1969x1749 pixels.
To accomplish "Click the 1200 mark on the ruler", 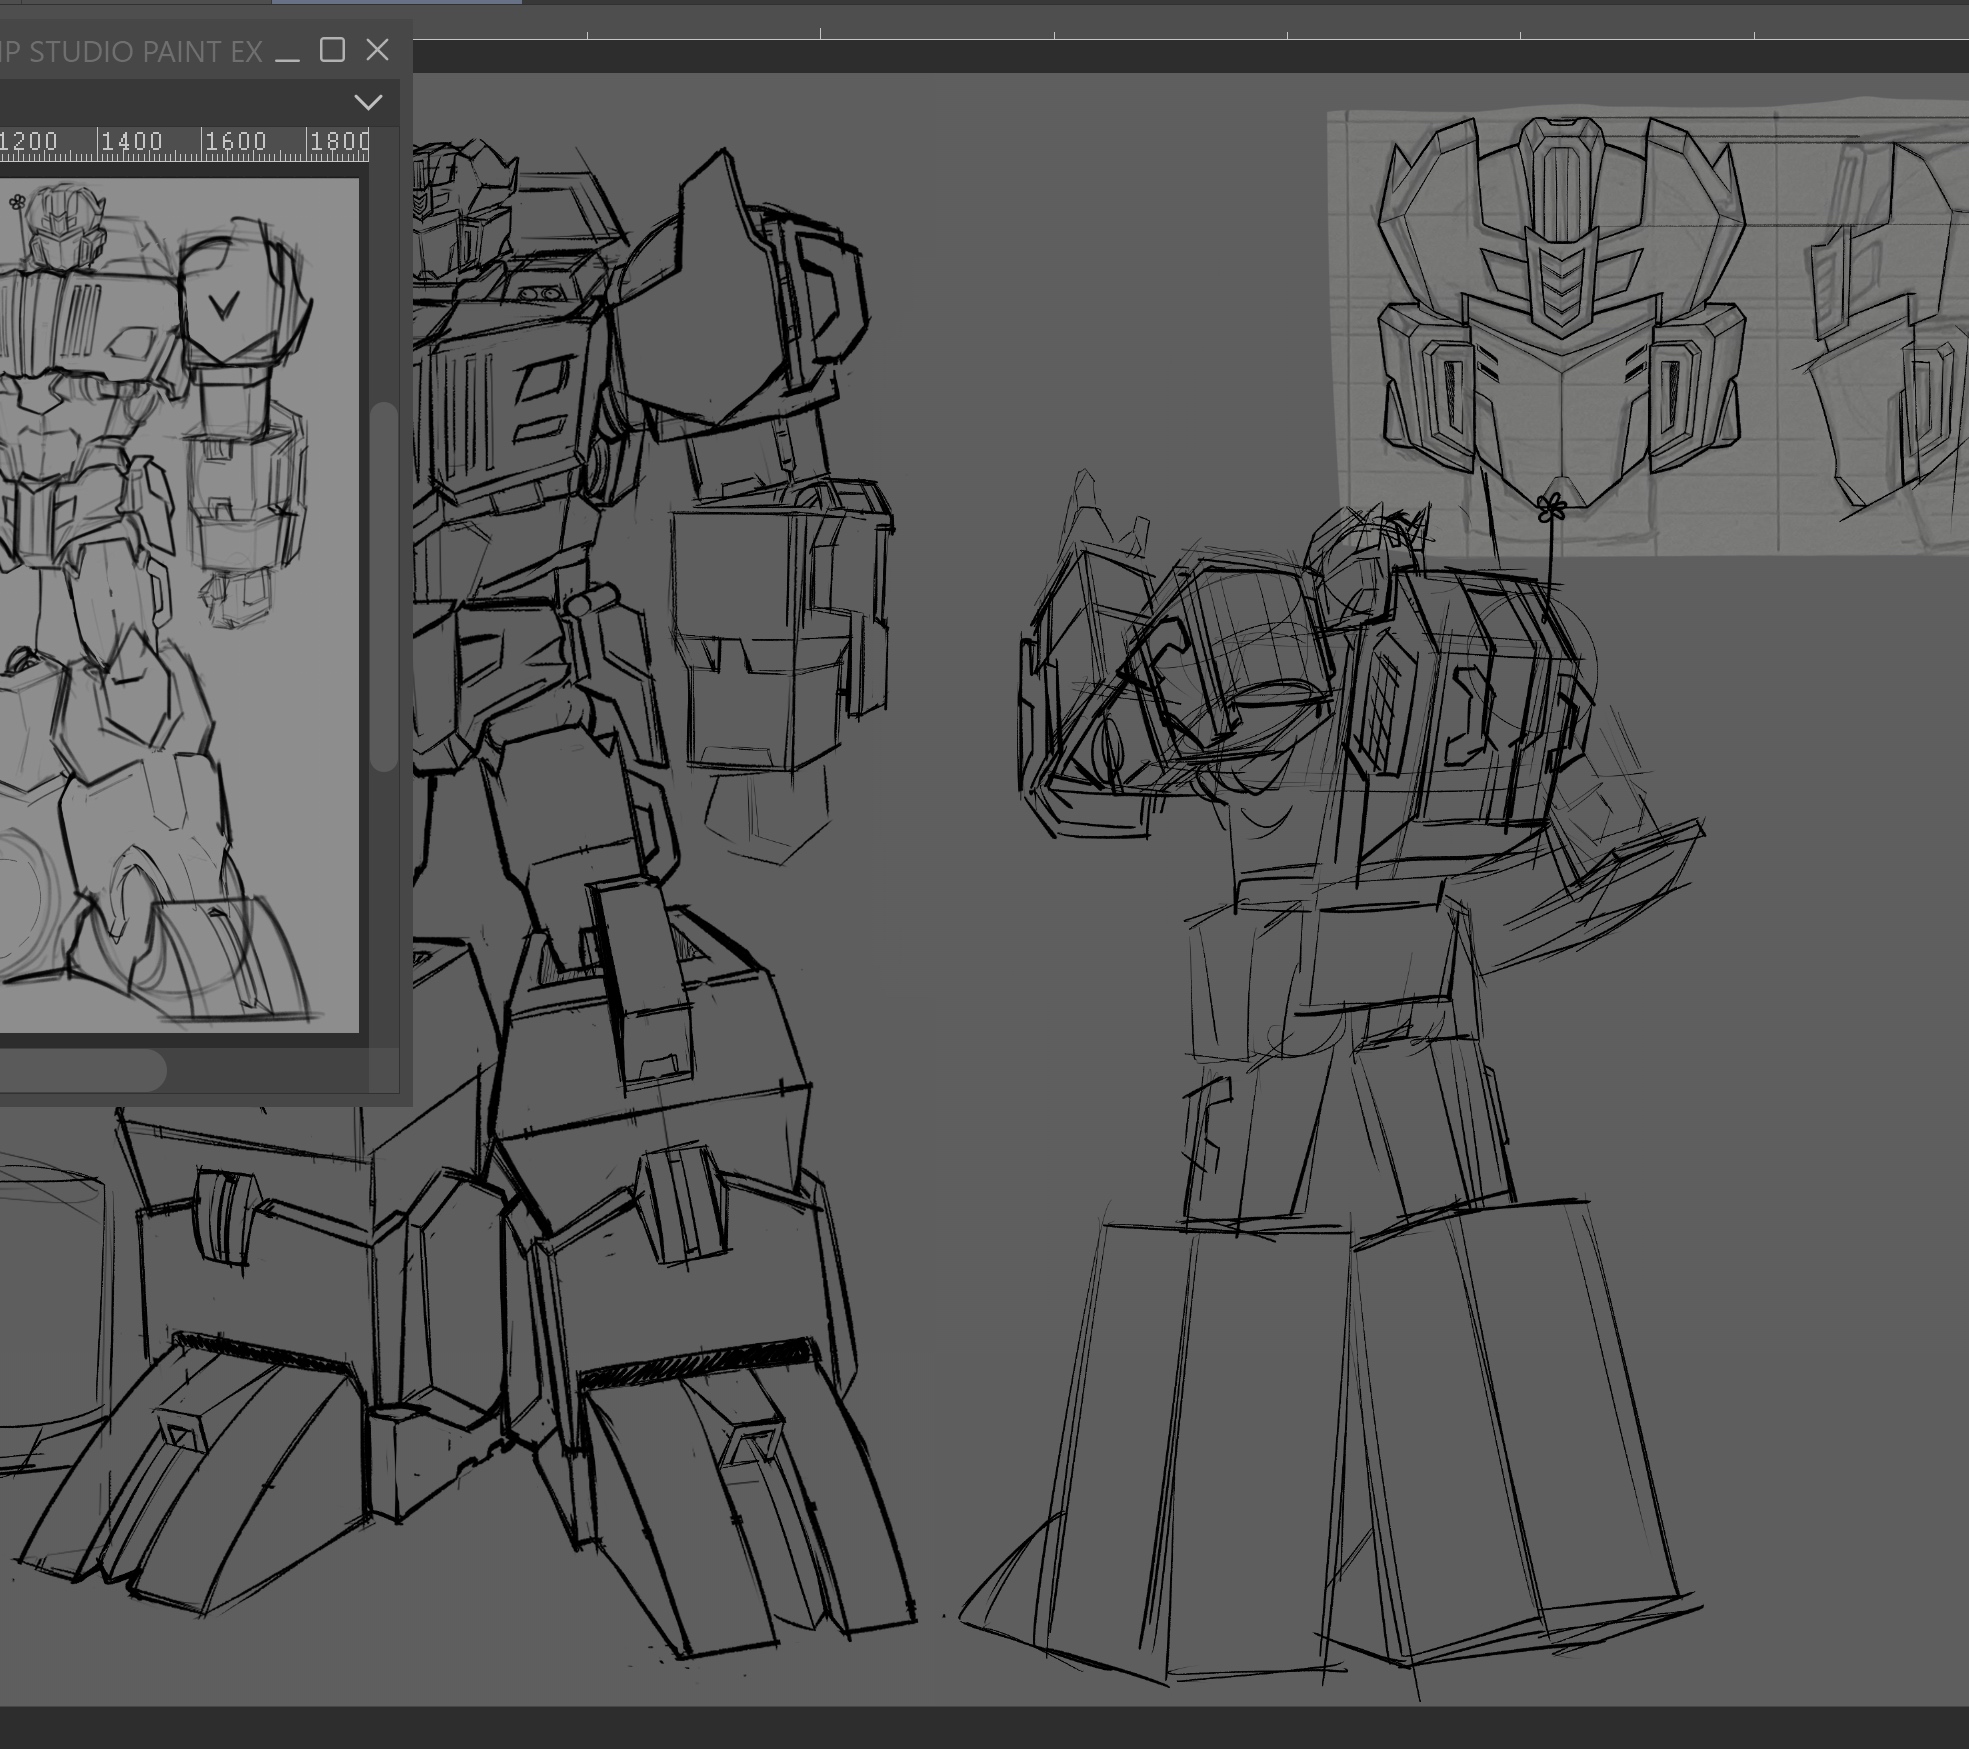I will coord(28,142).
